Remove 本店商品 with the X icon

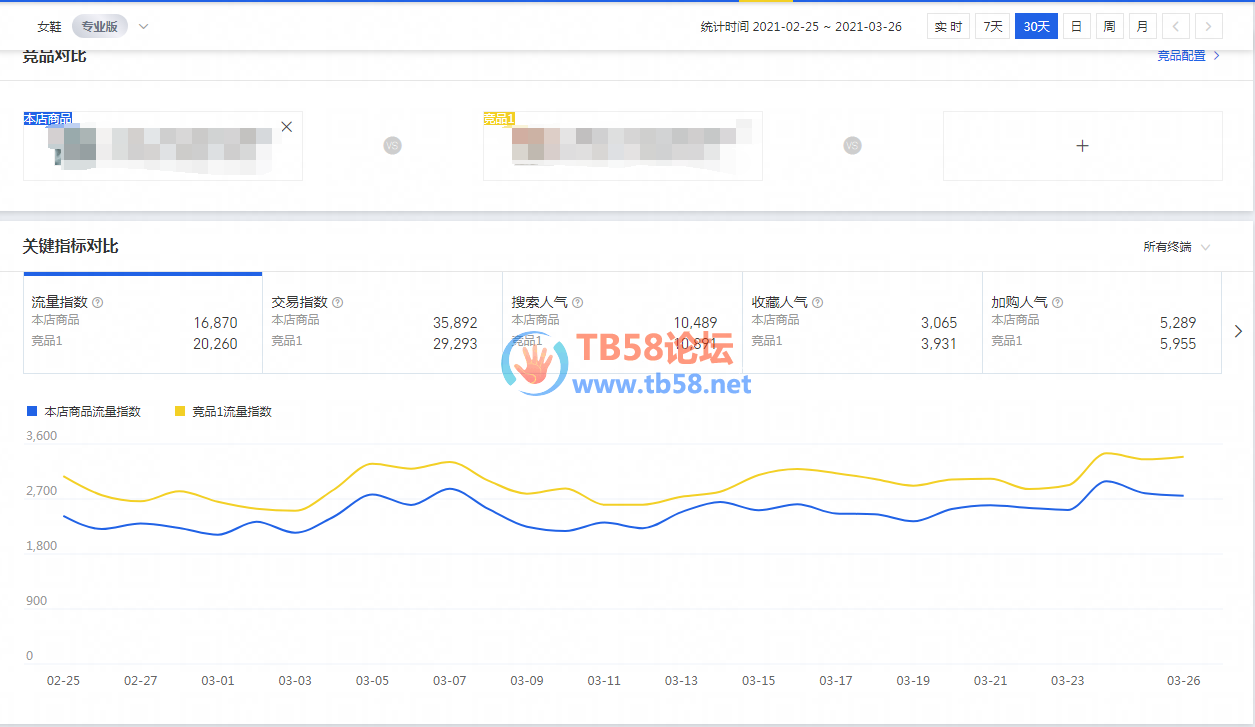coord(287,127)
